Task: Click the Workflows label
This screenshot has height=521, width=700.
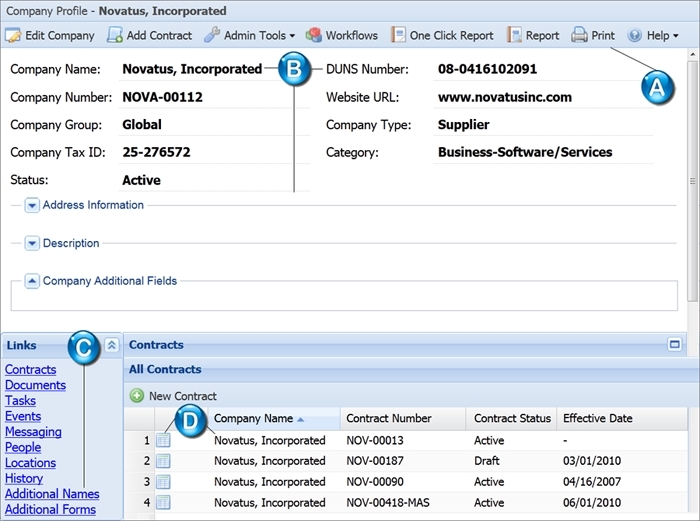Action: click(351, 35)
